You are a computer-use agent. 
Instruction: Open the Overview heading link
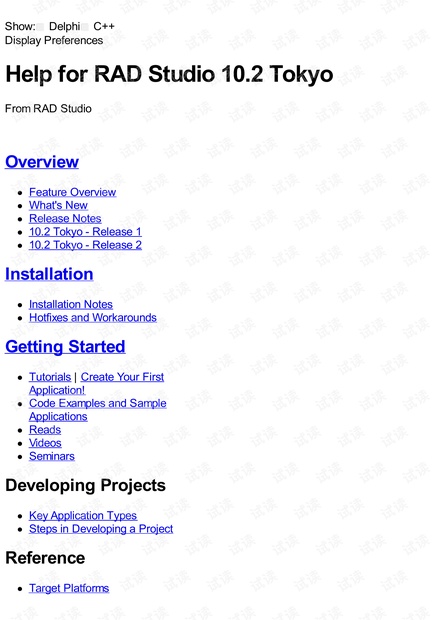pos(42,162)
